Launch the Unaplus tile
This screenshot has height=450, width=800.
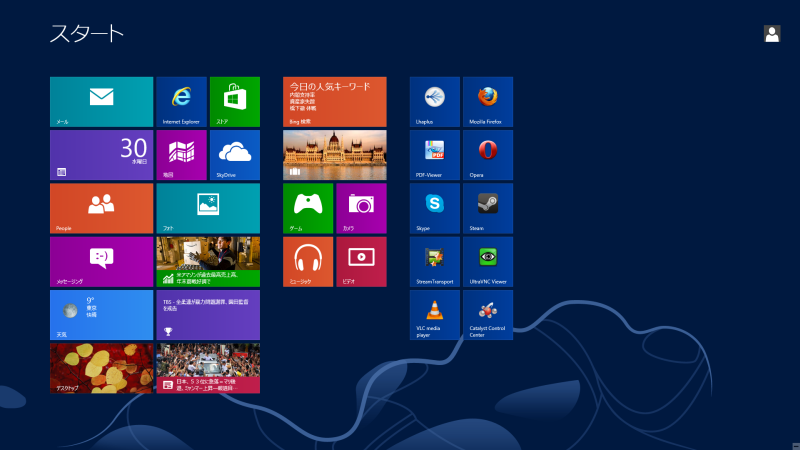click(435, 102)
